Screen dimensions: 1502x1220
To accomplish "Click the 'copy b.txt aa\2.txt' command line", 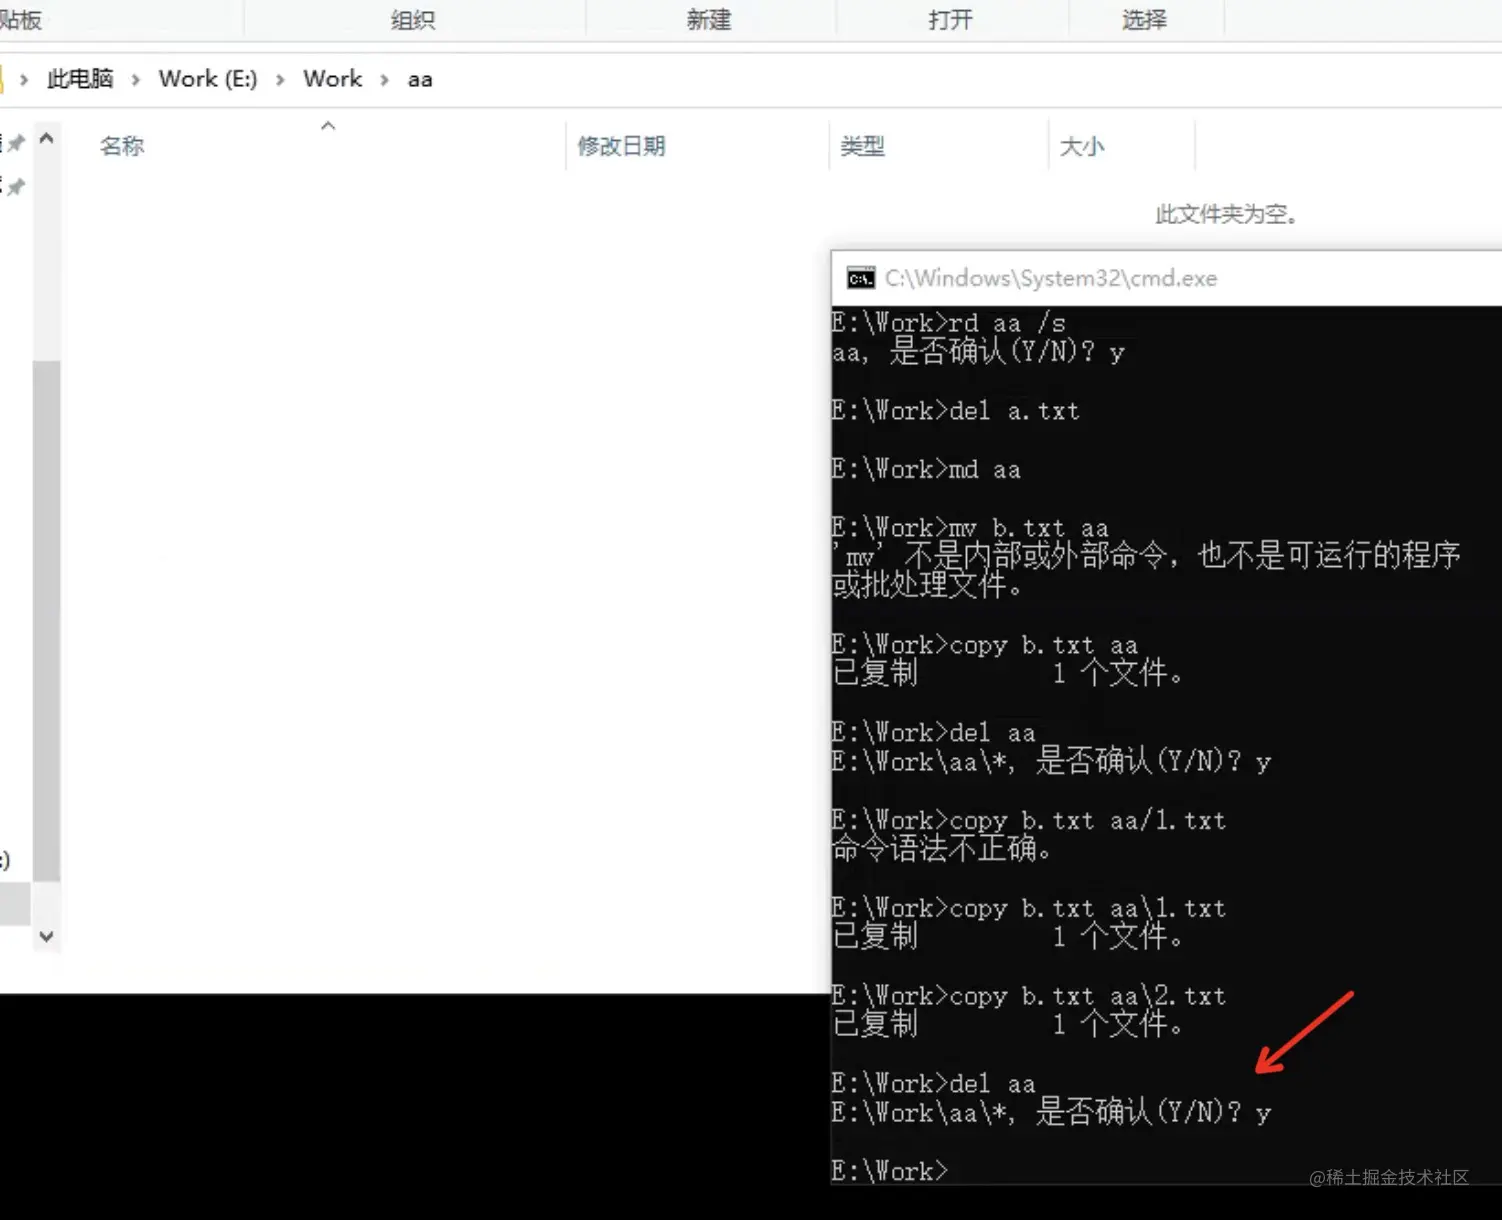I will tap(1028, 997).
